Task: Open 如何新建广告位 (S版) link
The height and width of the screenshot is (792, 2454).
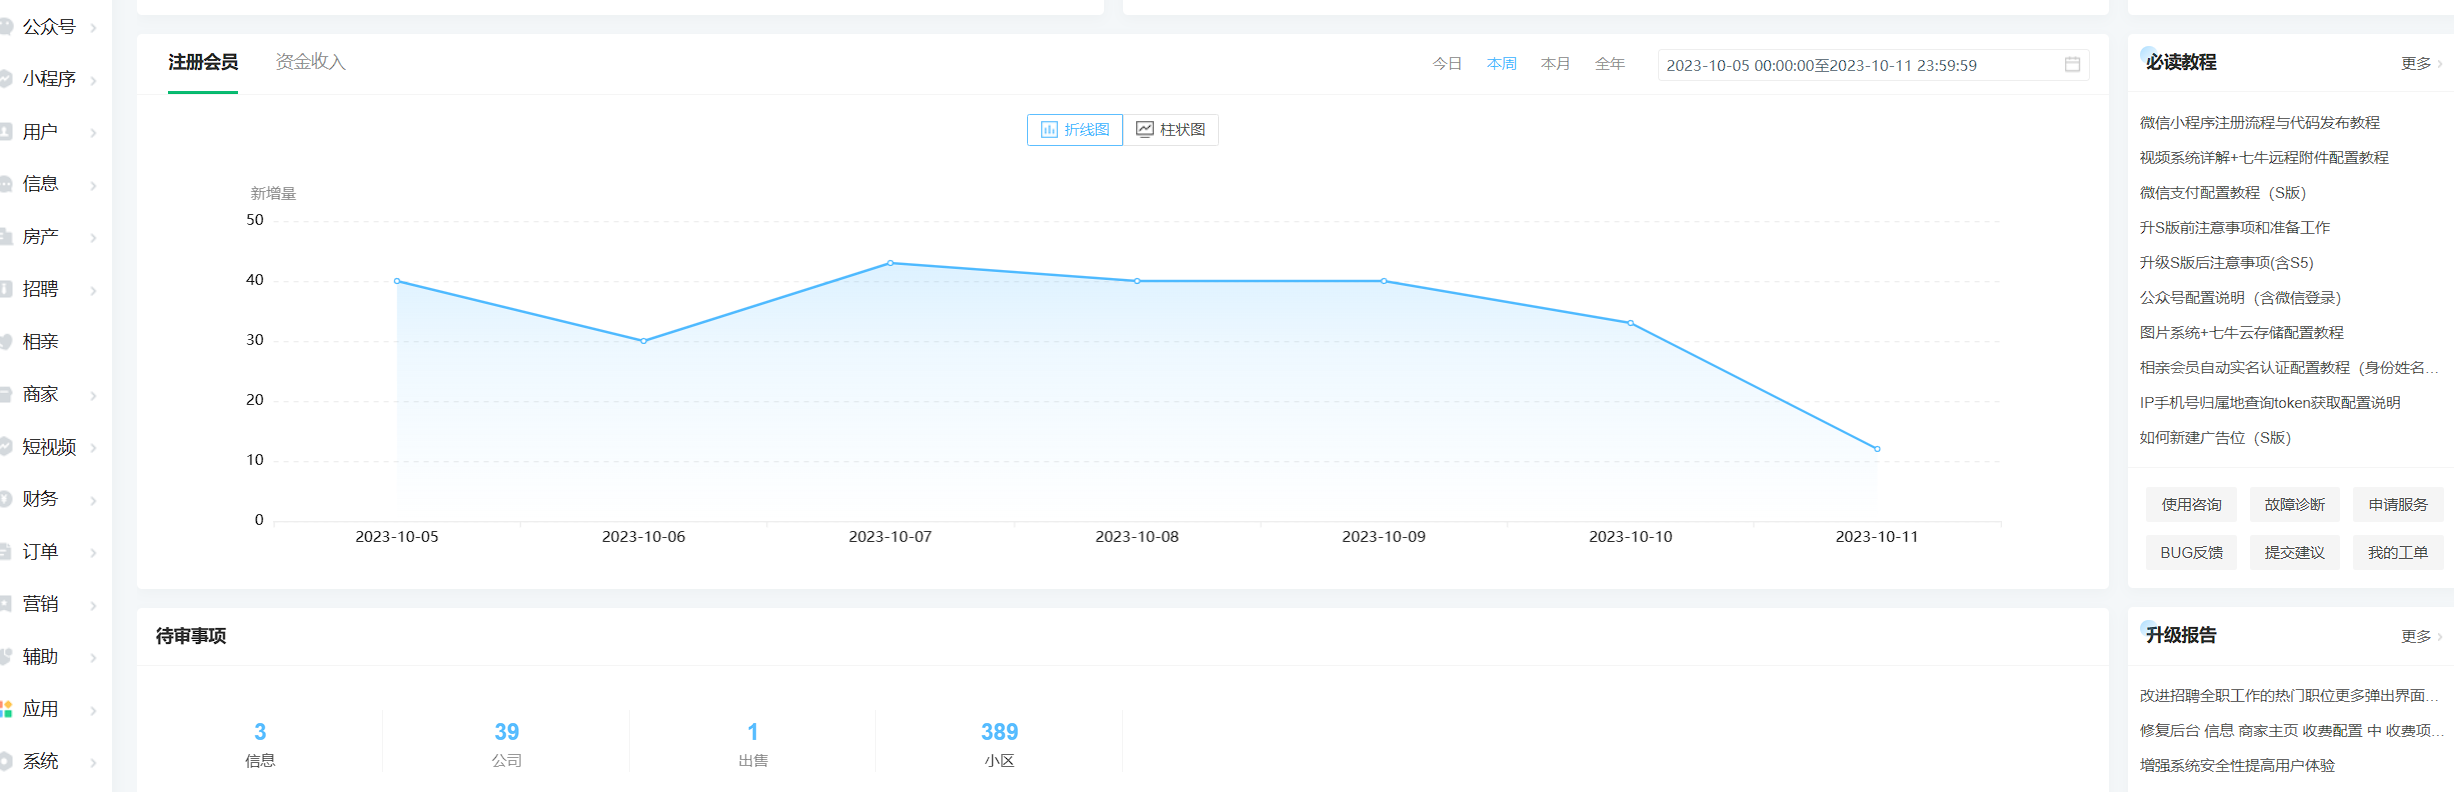Action: [2215, 437]
